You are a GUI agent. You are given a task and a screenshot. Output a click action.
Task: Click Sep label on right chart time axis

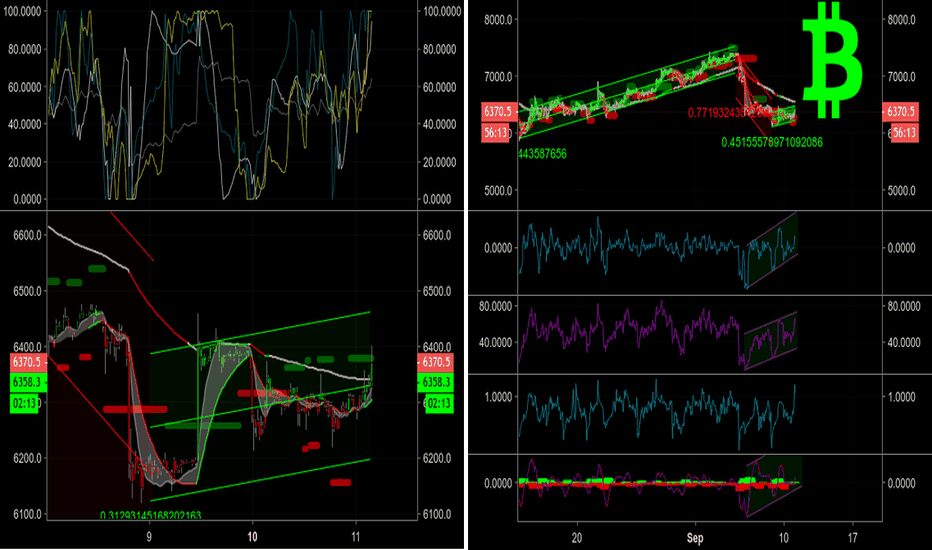(695, 538)
